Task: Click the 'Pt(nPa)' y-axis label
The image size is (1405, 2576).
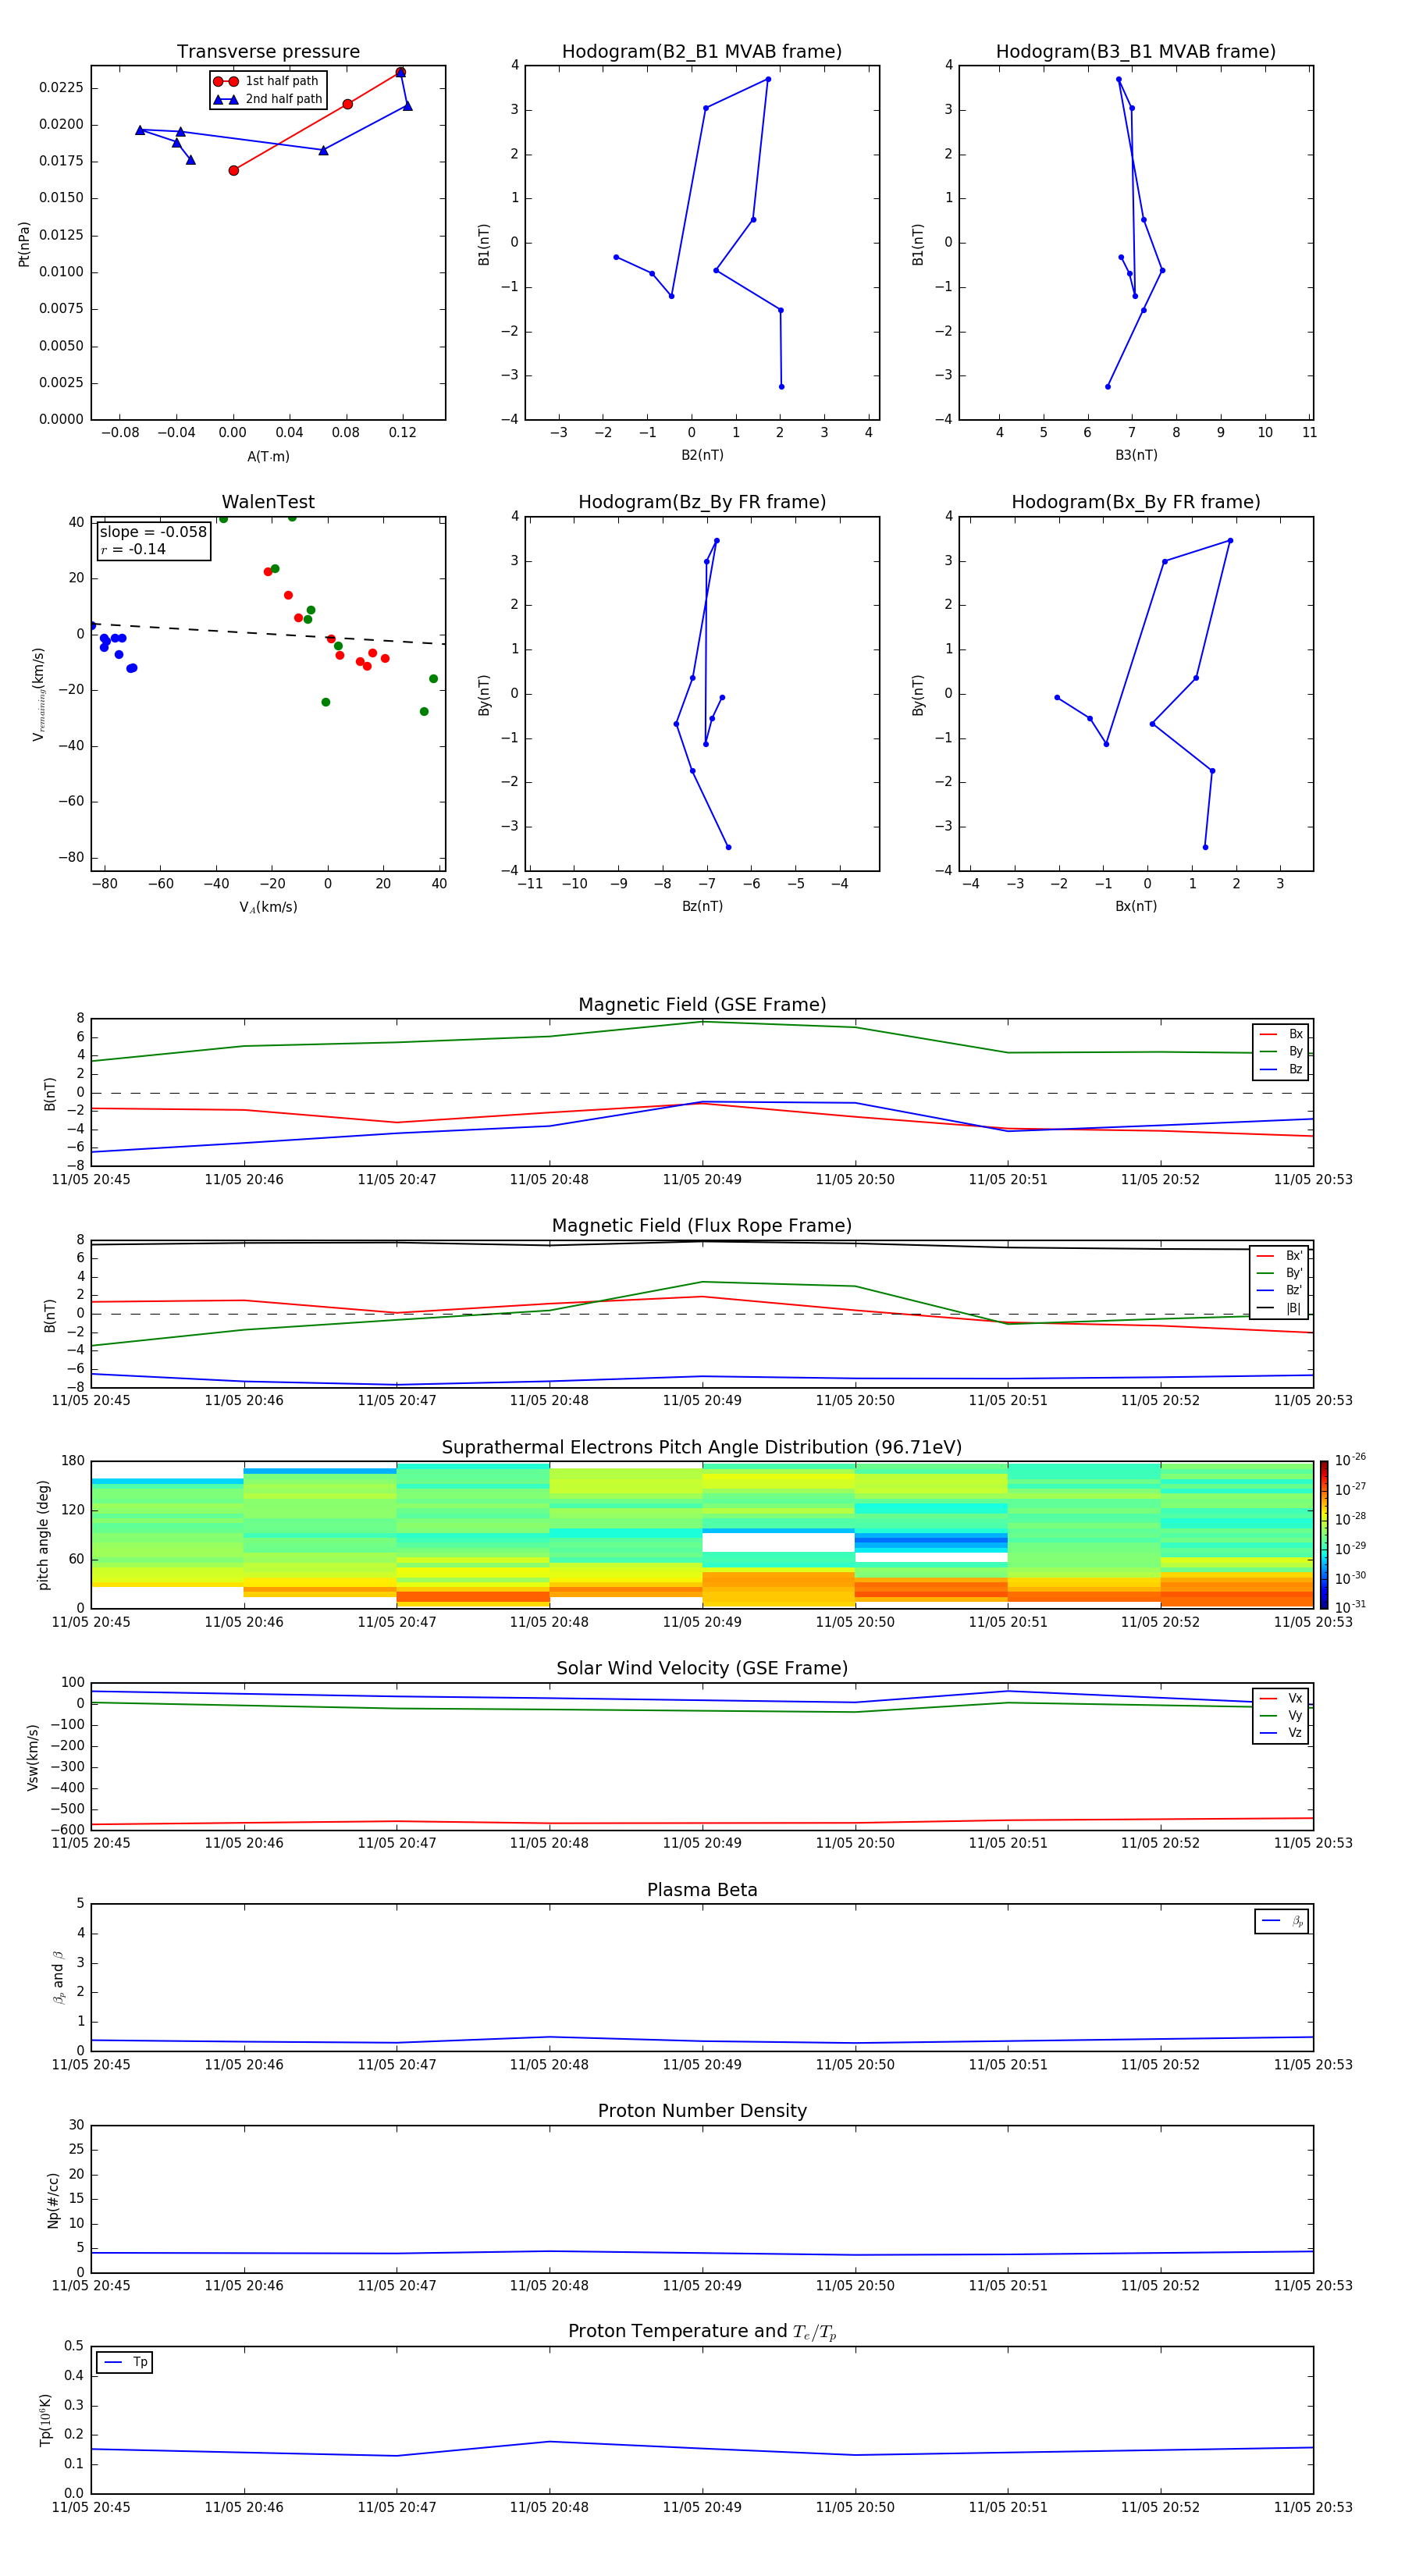Action: coord(24,244)
